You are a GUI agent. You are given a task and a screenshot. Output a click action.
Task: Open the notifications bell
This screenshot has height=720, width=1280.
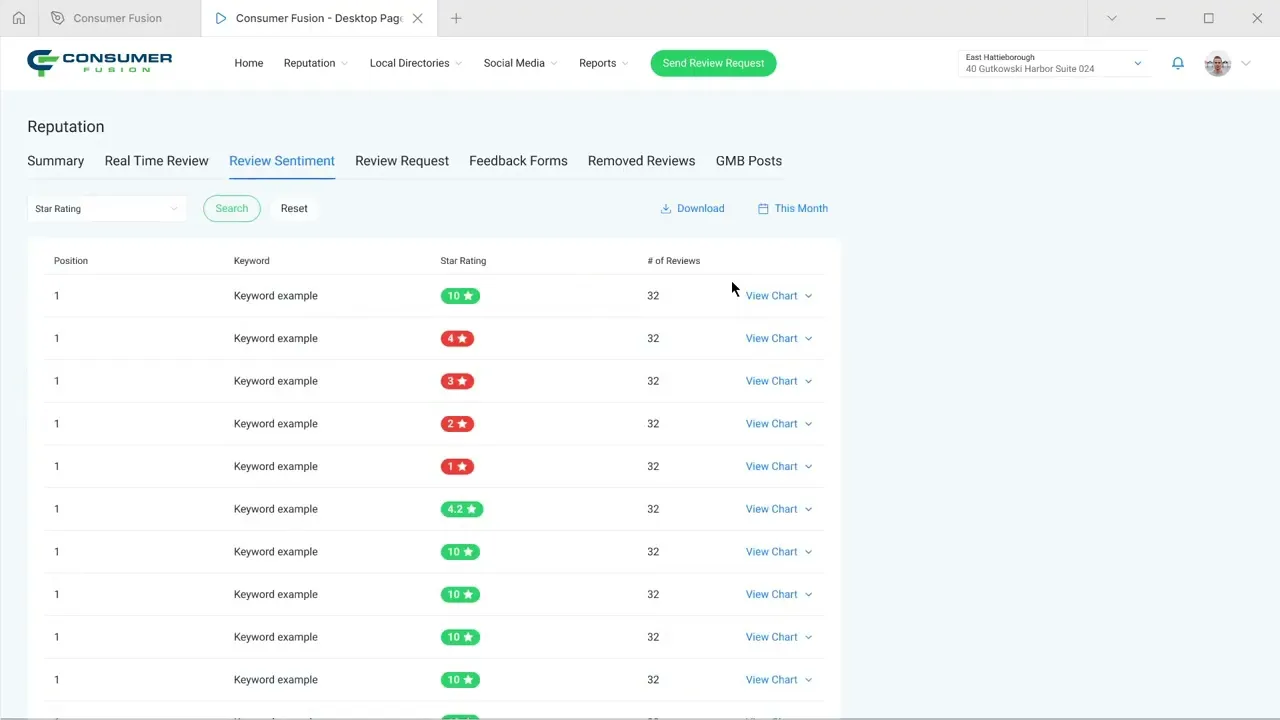click(x=1178, y=63)
